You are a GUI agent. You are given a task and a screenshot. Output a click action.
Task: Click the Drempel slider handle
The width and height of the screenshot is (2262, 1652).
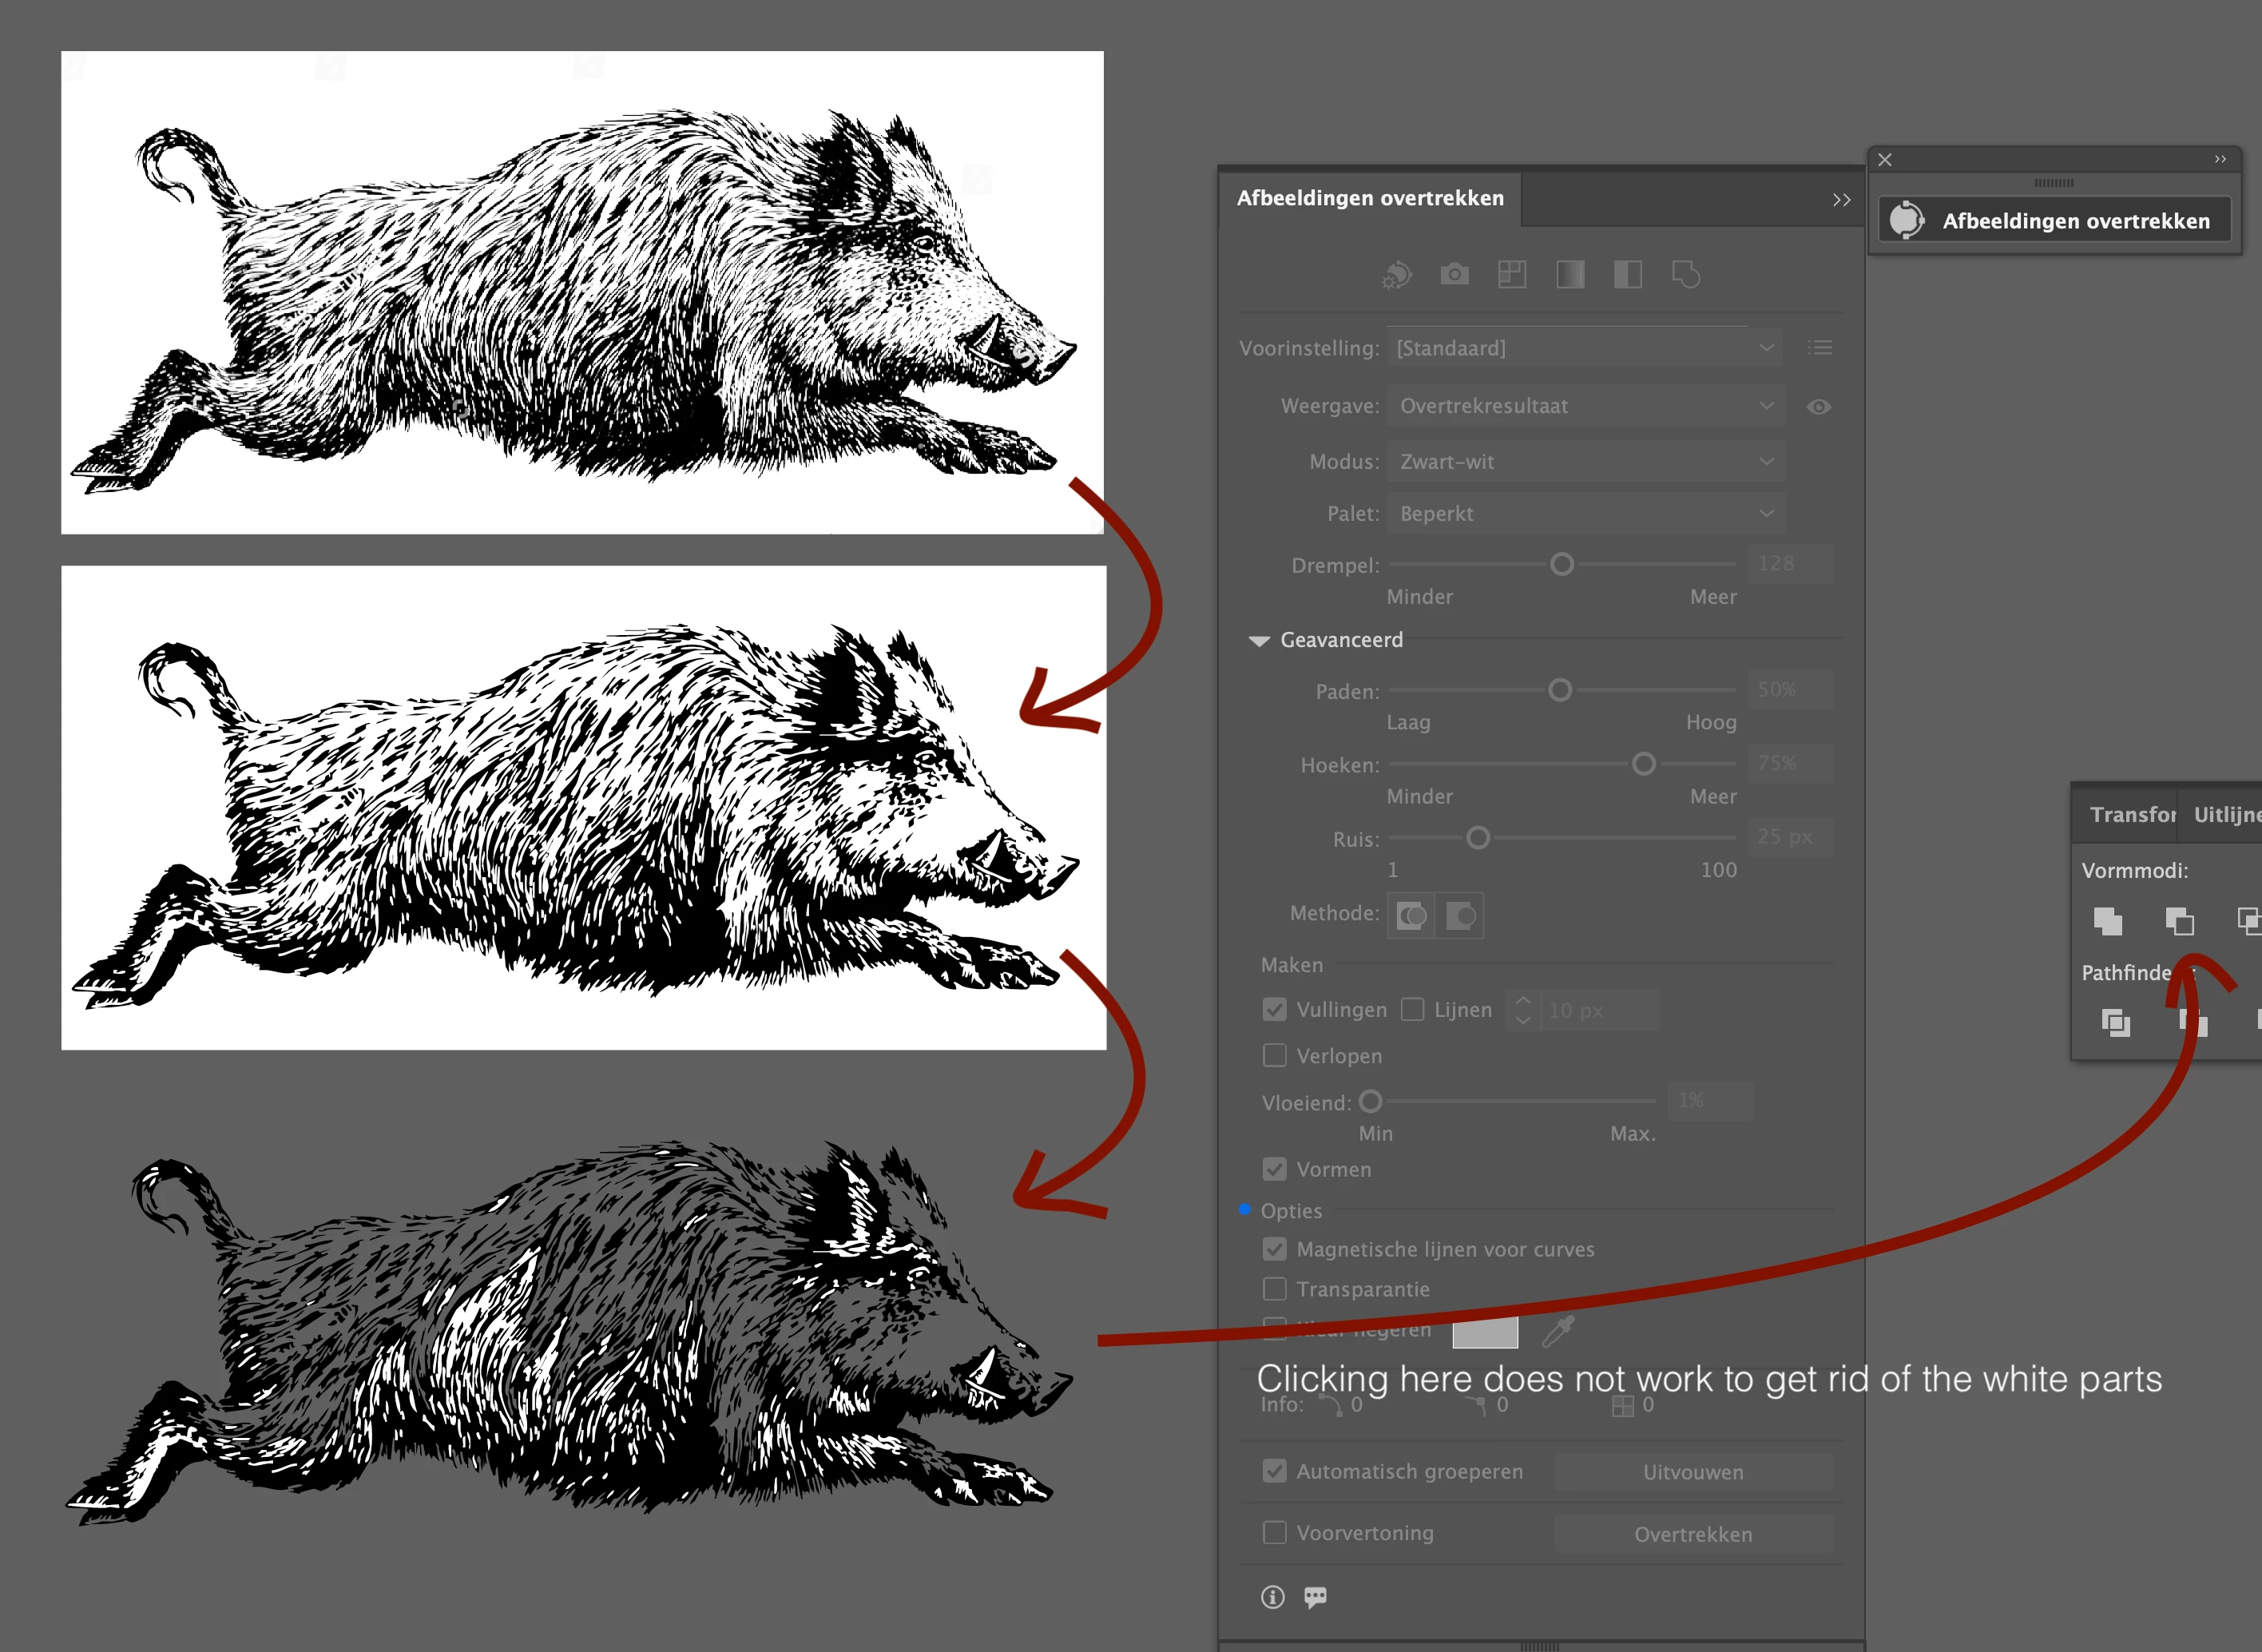point(1562,565)
